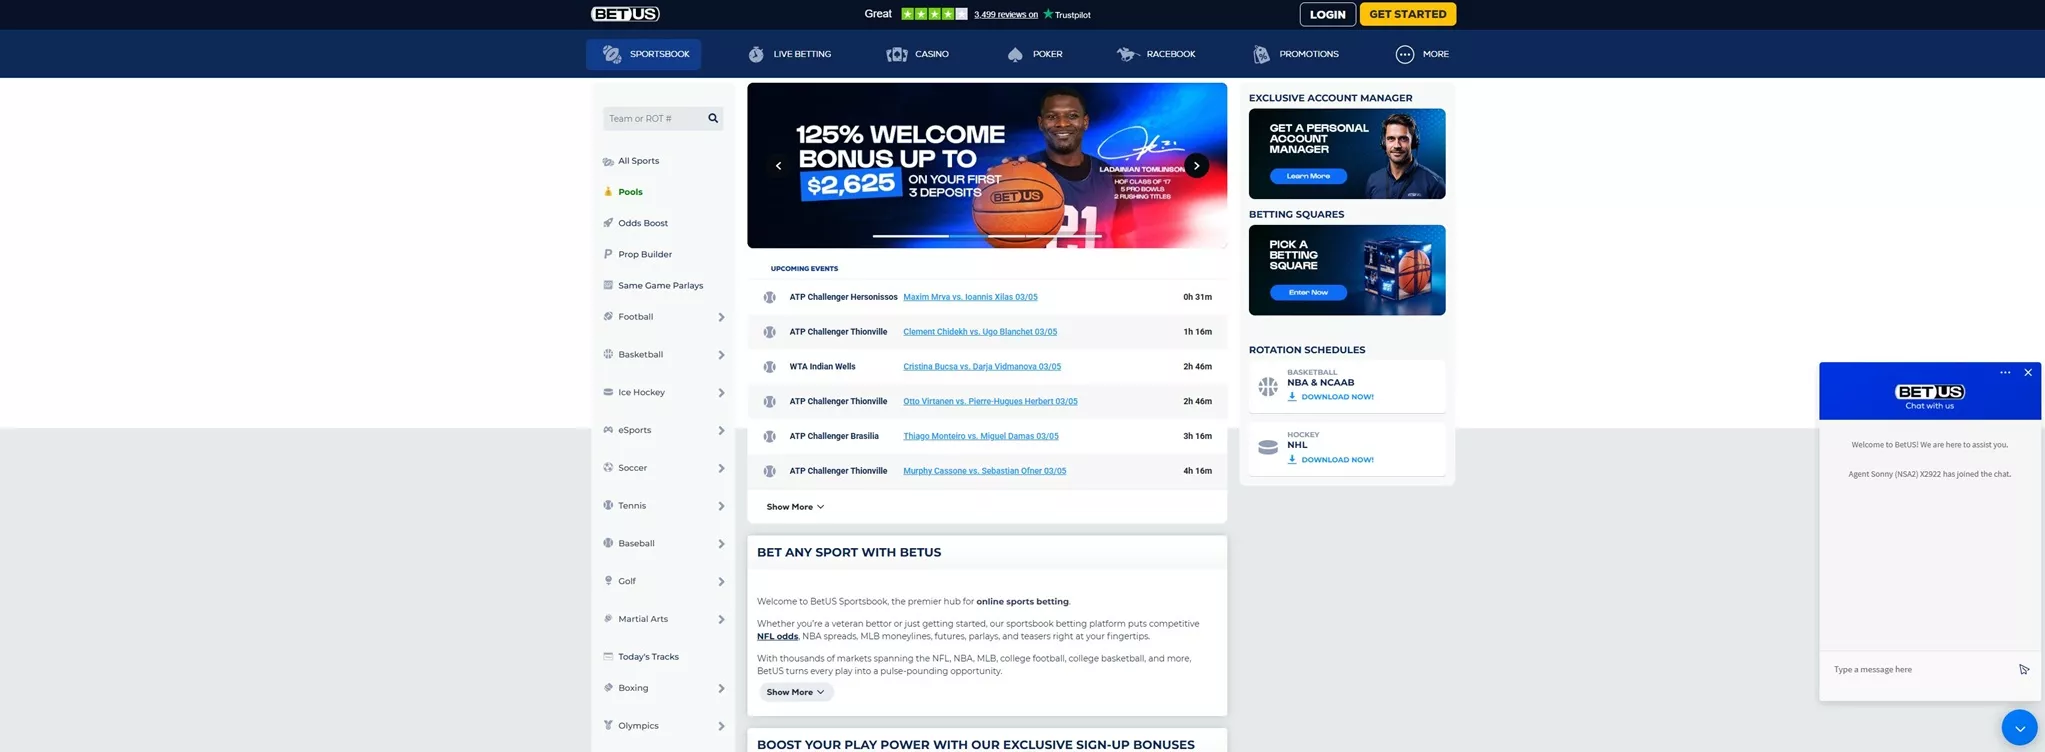Screen dimensions: 2045x752
Task: Click the Same Game Parlays icon
Action: tap(608, 285)
